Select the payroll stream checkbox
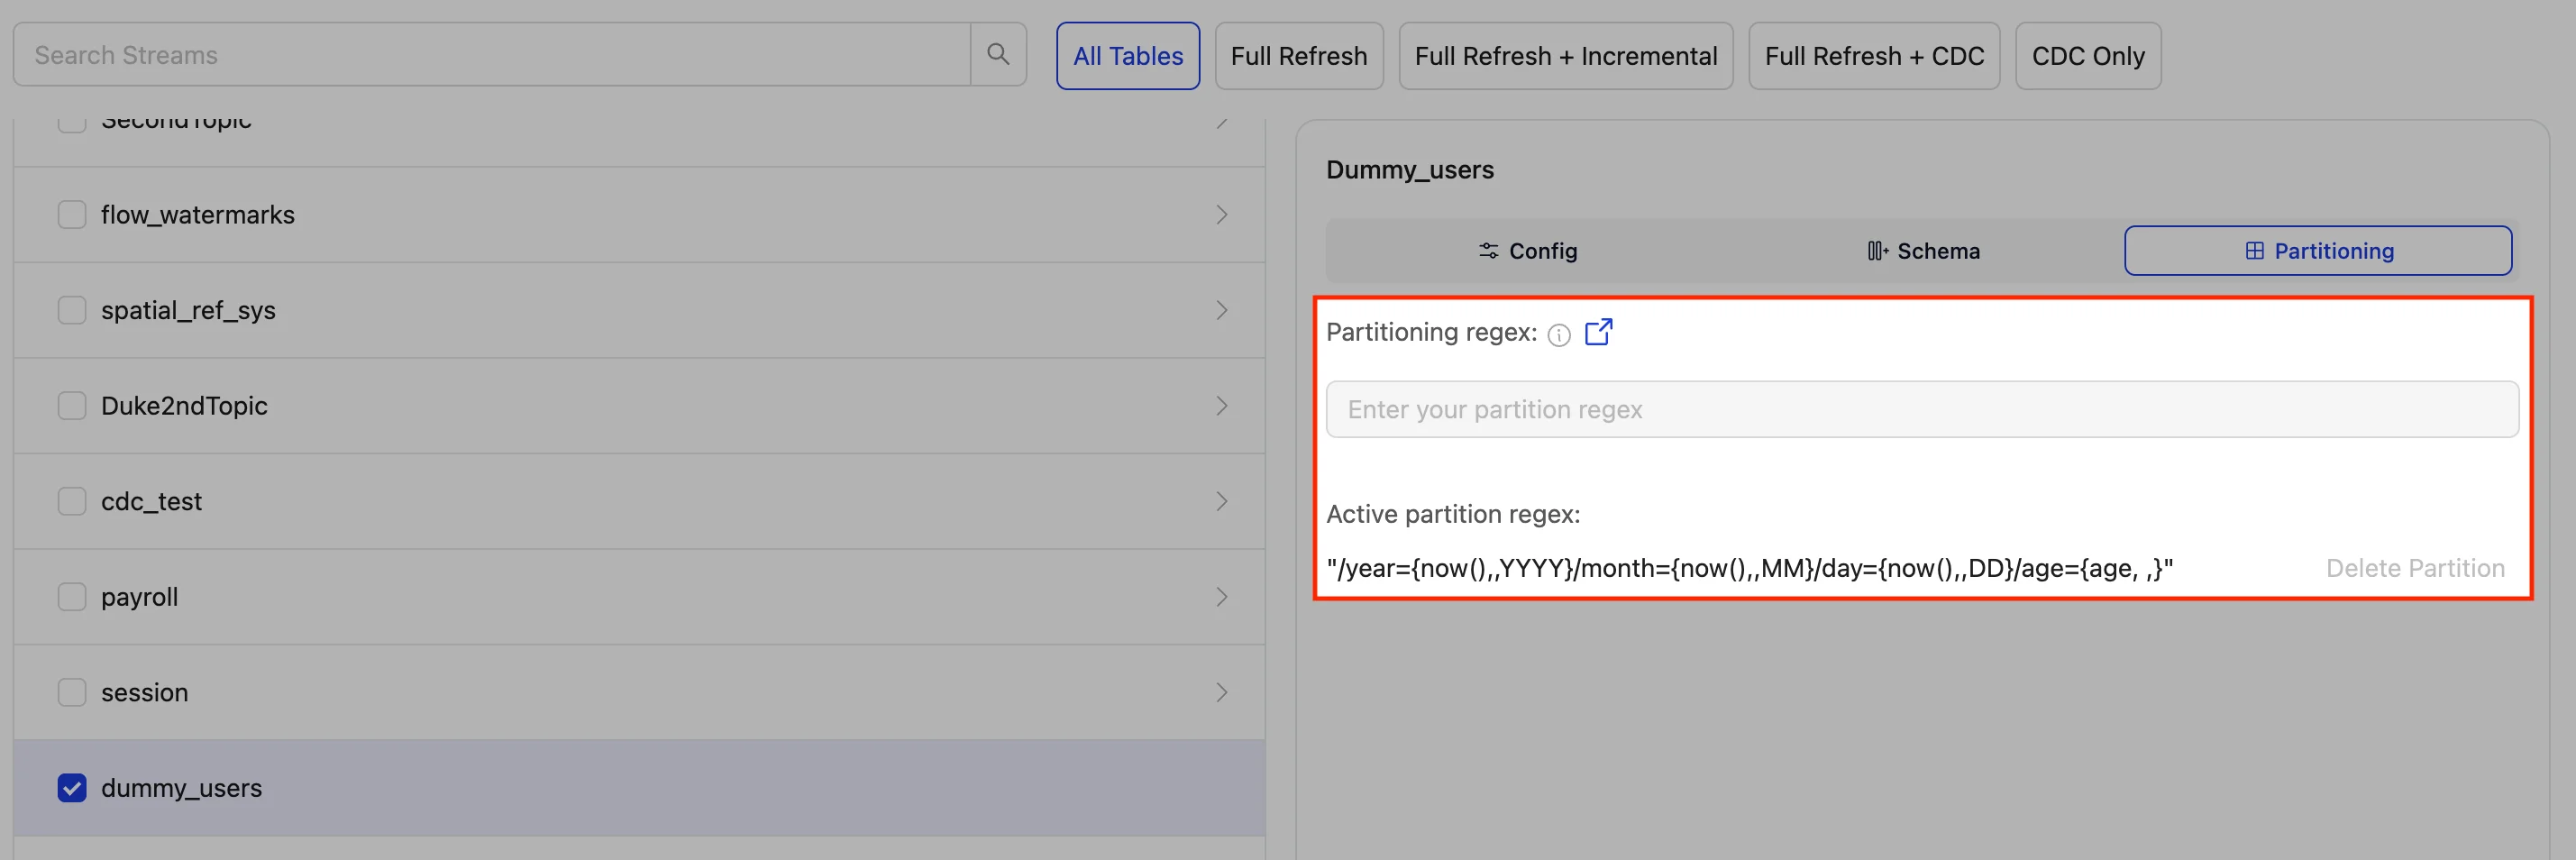 click(72, 597)
